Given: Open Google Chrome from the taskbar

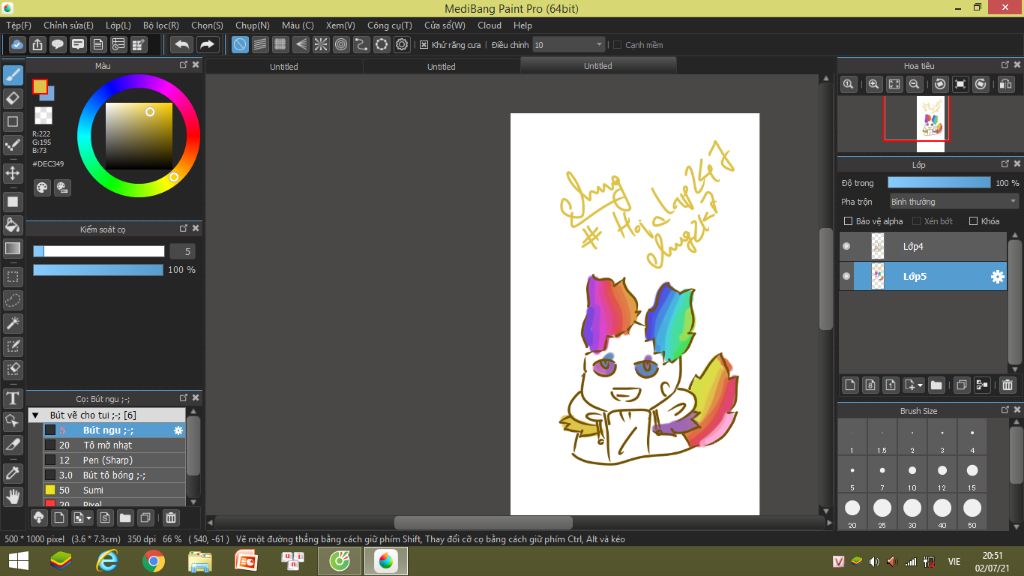Looking at the screenshot, I should (153, 561).
